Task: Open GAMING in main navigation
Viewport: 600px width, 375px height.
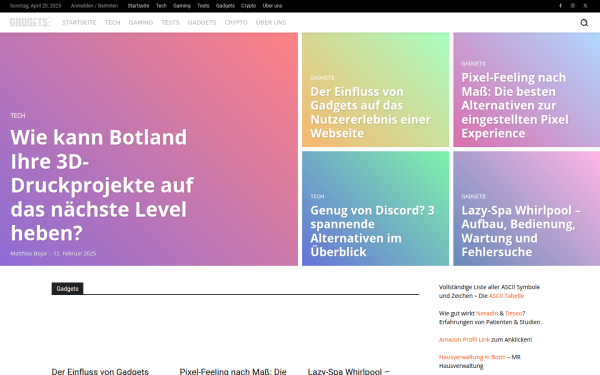Action: coord(141,23)
